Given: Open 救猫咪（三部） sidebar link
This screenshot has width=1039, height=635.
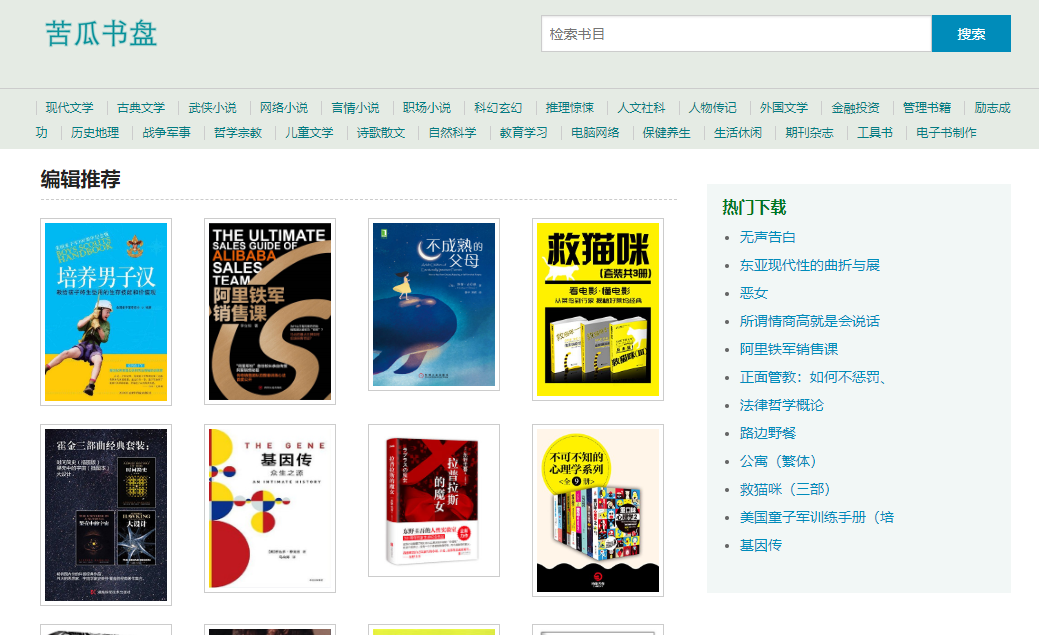Looking at the screenshot, I should click(785, 489).
